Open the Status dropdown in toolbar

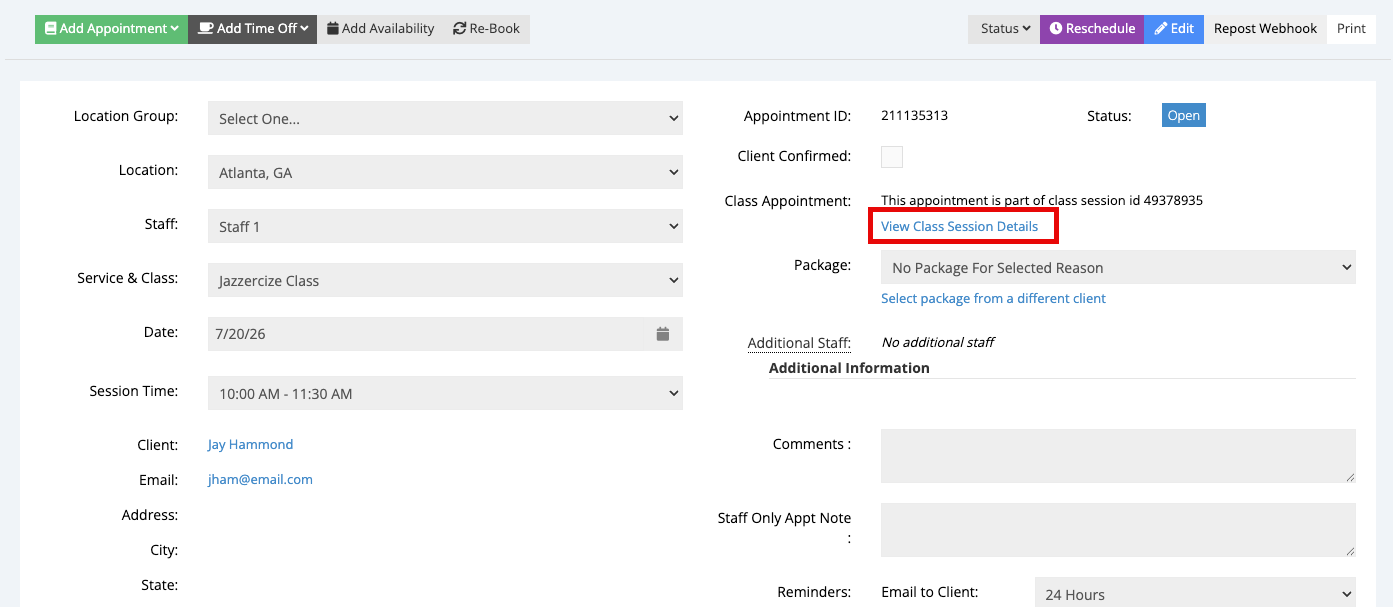(1004, 29)
